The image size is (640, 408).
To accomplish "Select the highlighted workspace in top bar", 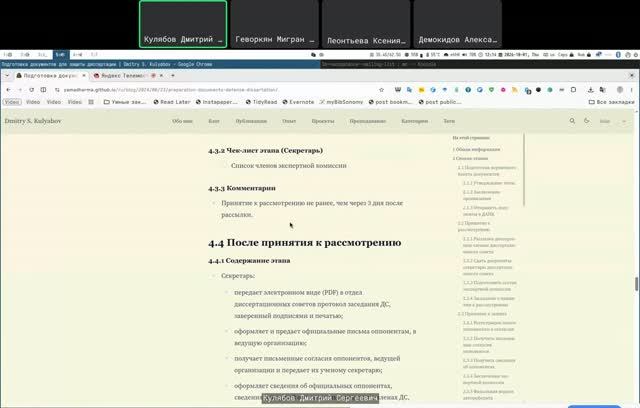I will (x=60, y=54).
